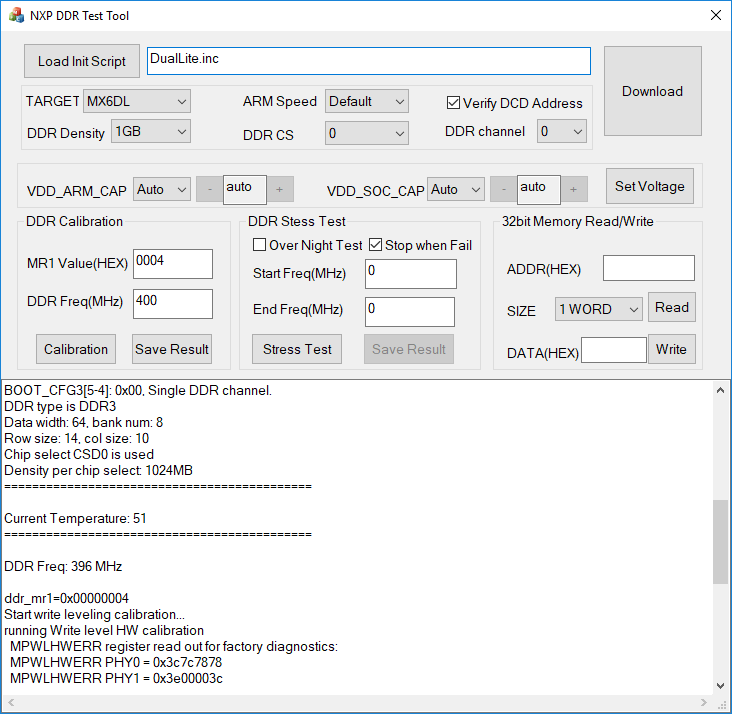The width and height of the screenshot is (732, 714).
Task: Click the Download button
Action: pos(653,91)
